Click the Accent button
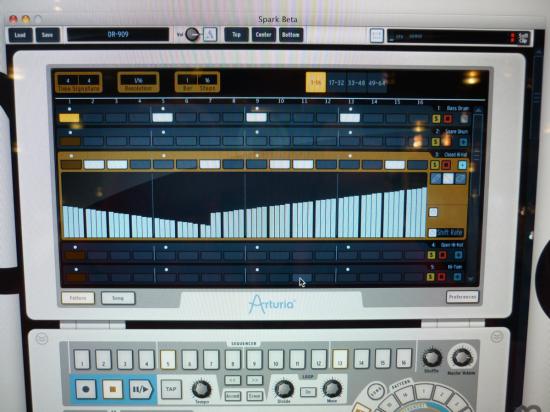The image size is (550, 412). pos(232,396)
